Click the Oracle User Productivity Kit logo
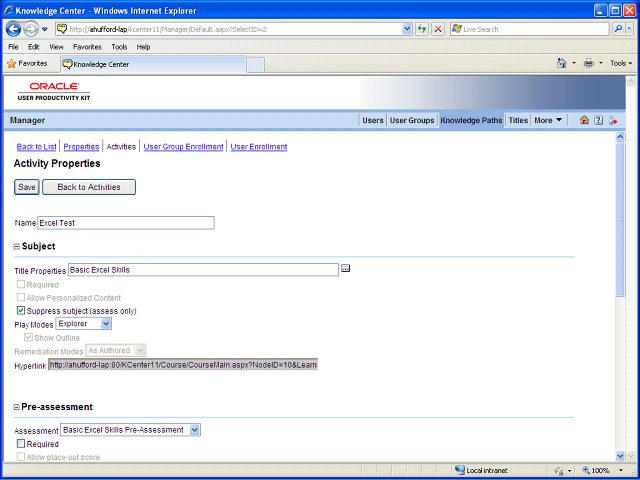 pyautogui.click(x=54, y=91)
